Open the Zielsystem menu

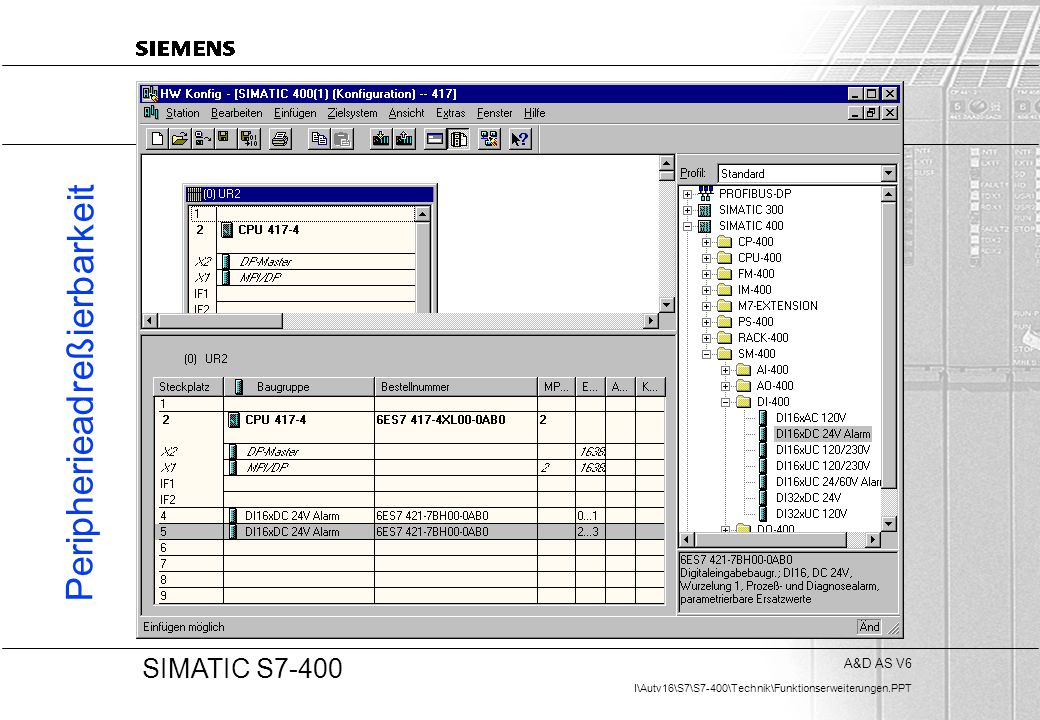352,113
